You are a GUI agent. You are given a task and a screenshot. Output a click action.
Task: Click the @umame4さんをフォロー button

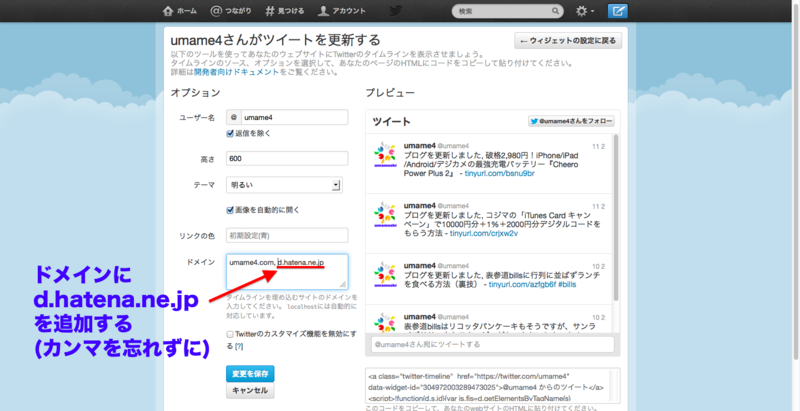(x=571, y=121)
